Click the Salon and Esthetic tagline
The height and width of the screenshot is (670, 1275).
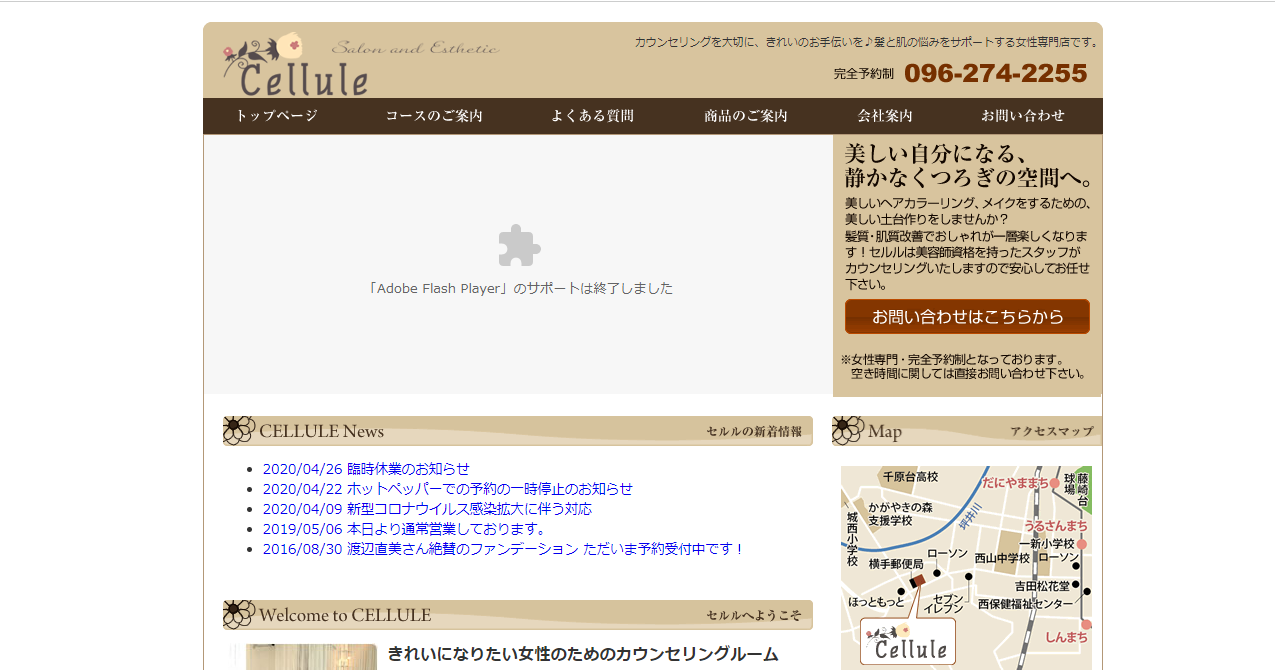click(415, 48)
